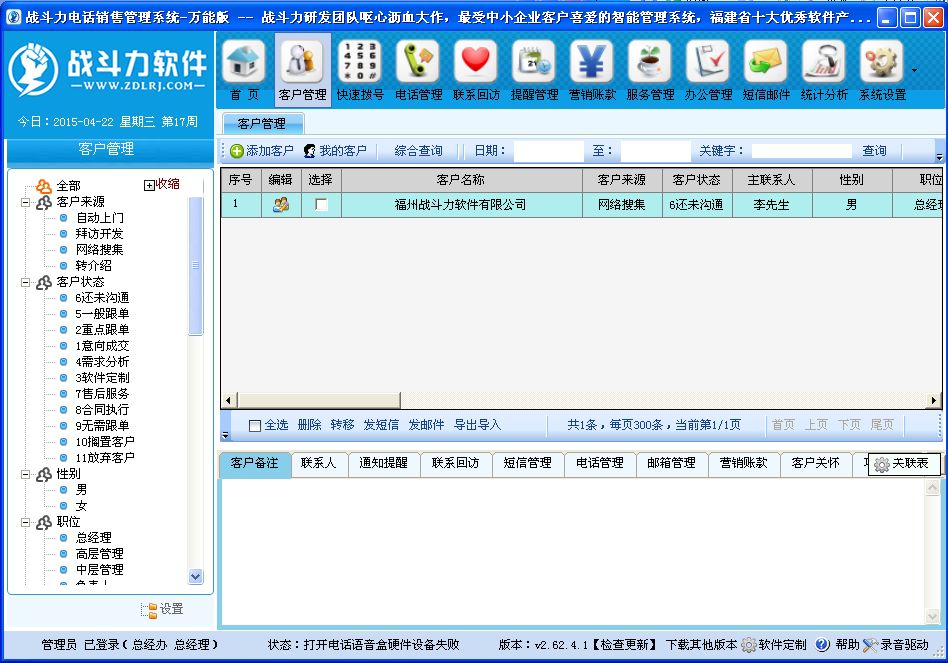Click the 全部 customers tree icon
This screenshot has height=663, width=948.
[x=44, y=186]
